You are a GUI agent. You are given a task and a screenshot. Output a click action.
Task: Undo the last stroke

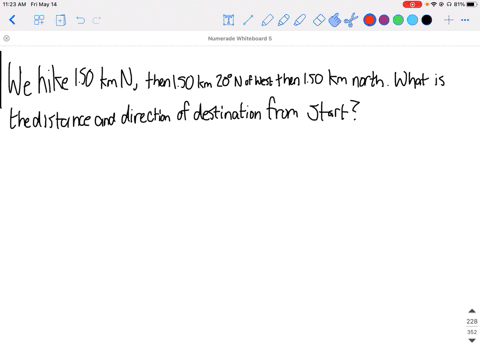[80, 20]
